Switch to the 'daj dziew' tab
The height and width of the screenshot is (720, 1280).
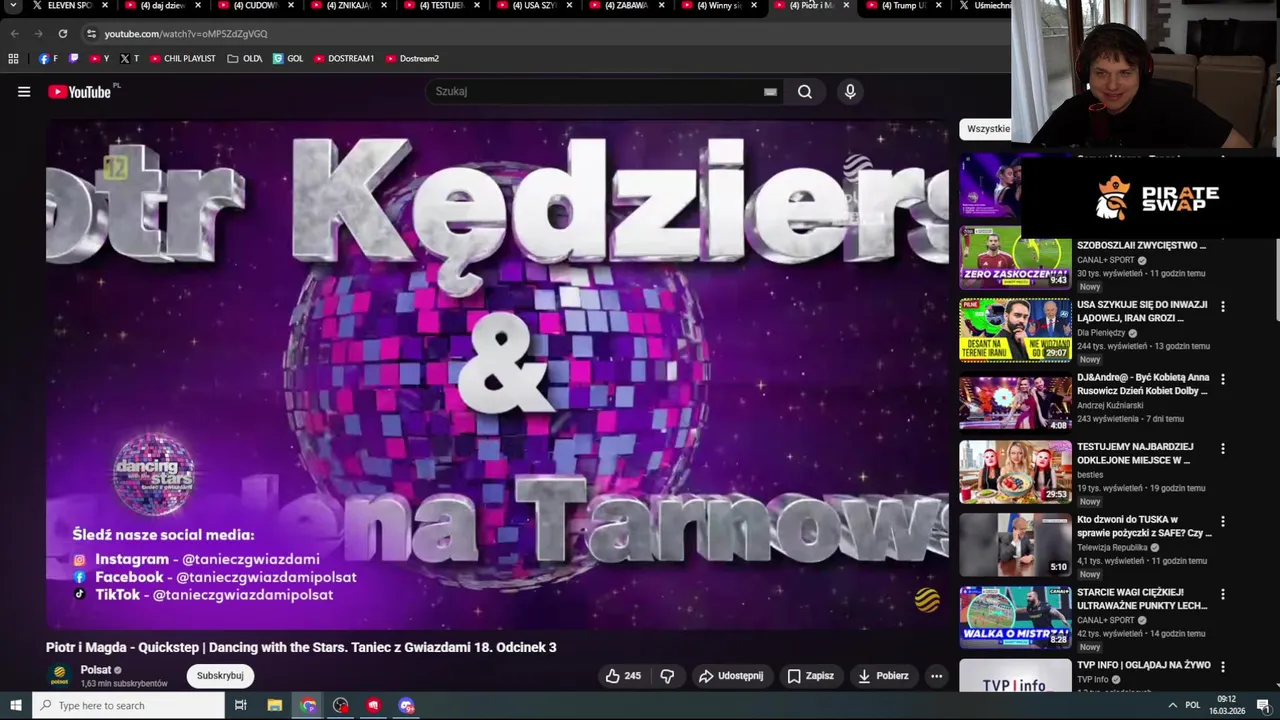(x=162, y=6)
